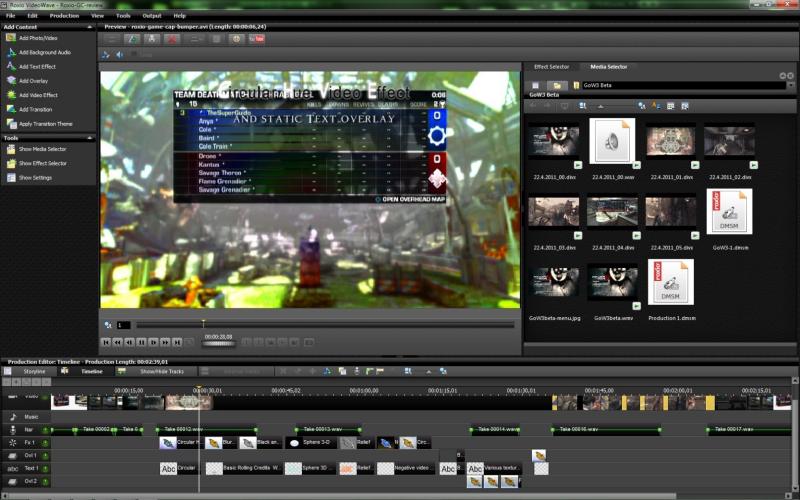Pause the preview playback

pos(141,342)
